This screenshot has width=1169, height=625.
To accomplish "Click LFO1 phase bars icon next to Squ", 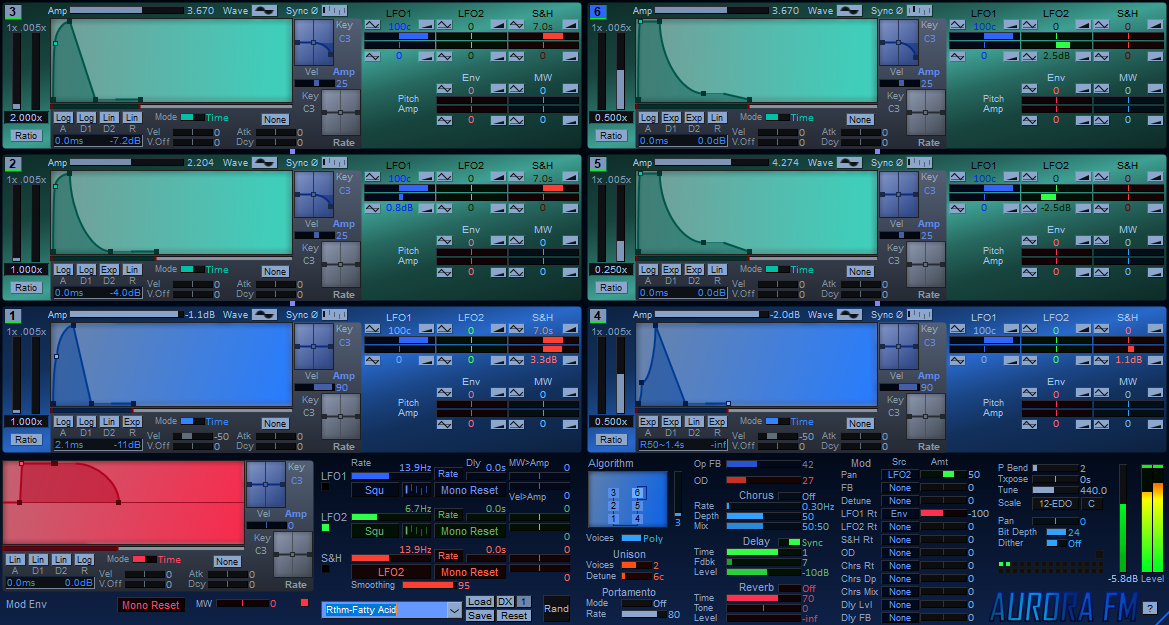I will point(417,490).
